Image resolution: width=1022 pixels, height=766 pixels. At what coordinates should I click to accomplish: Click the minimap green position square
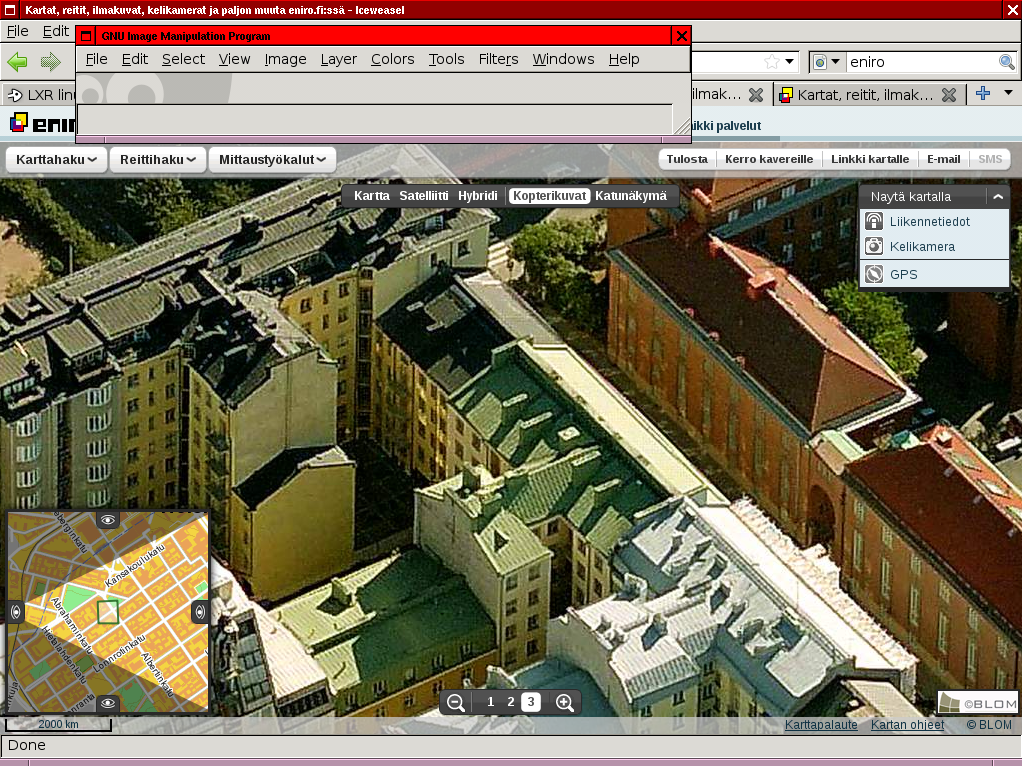pyautogui.click(x=108, y=612)
